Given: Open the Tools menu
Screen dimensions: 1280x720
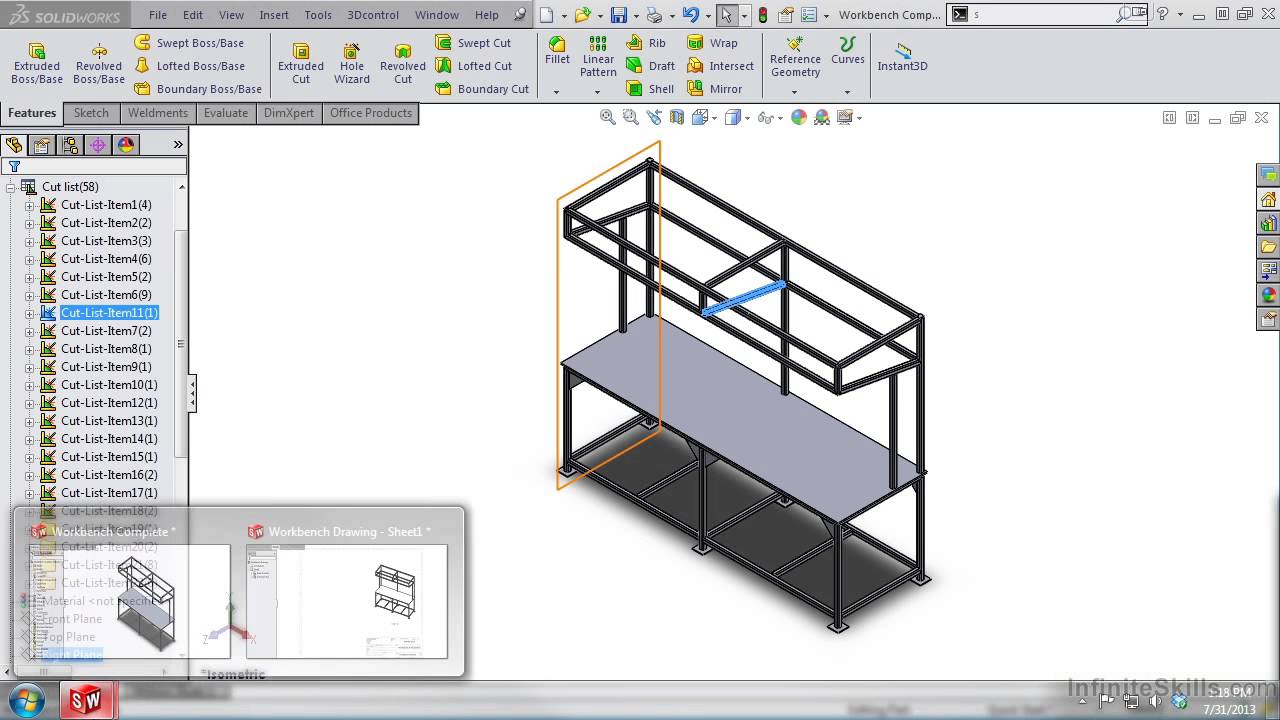Looking at the screenshot, I should click(x=318, y=15).
